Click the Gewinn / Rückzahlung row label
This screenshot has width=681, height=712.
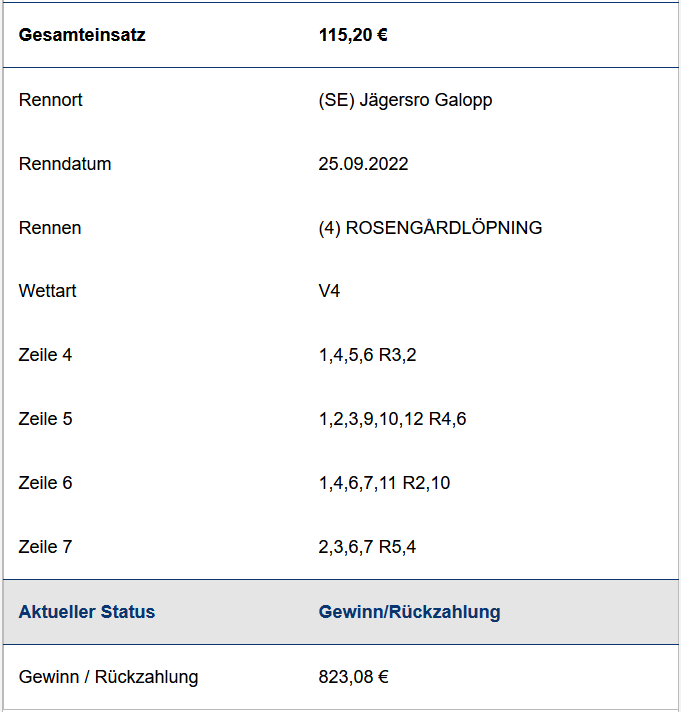[x=109, y=677]
